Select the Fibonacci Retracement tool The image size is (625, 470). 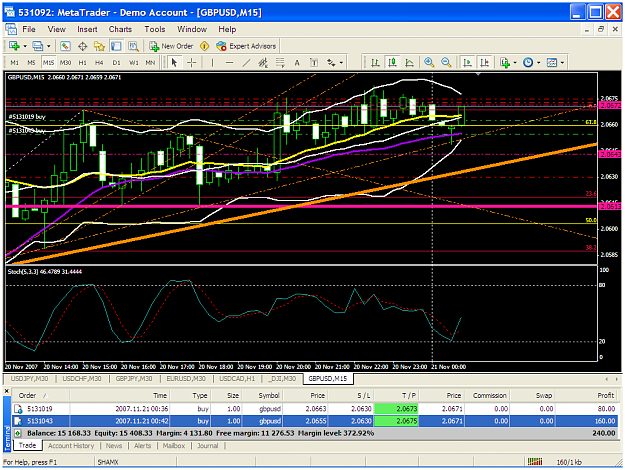[x=280, y=63]
